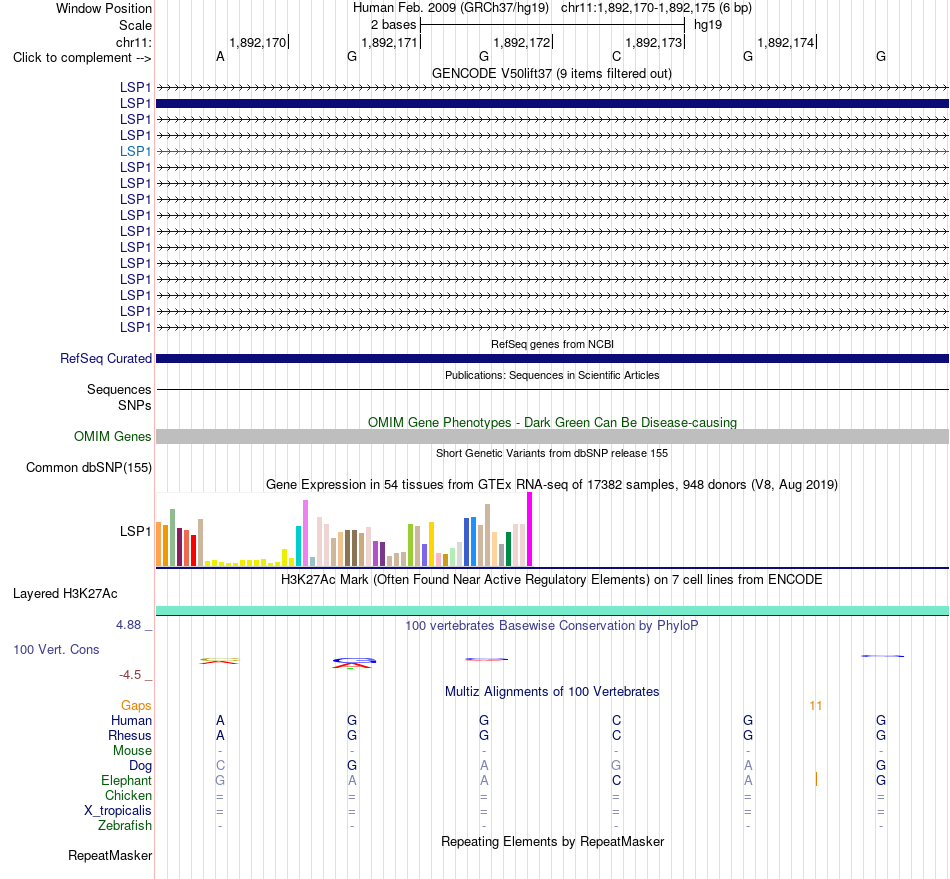Click the Layered H3K27Ac track label
This screenshot has height=879, width=950.
pos(65,594)
